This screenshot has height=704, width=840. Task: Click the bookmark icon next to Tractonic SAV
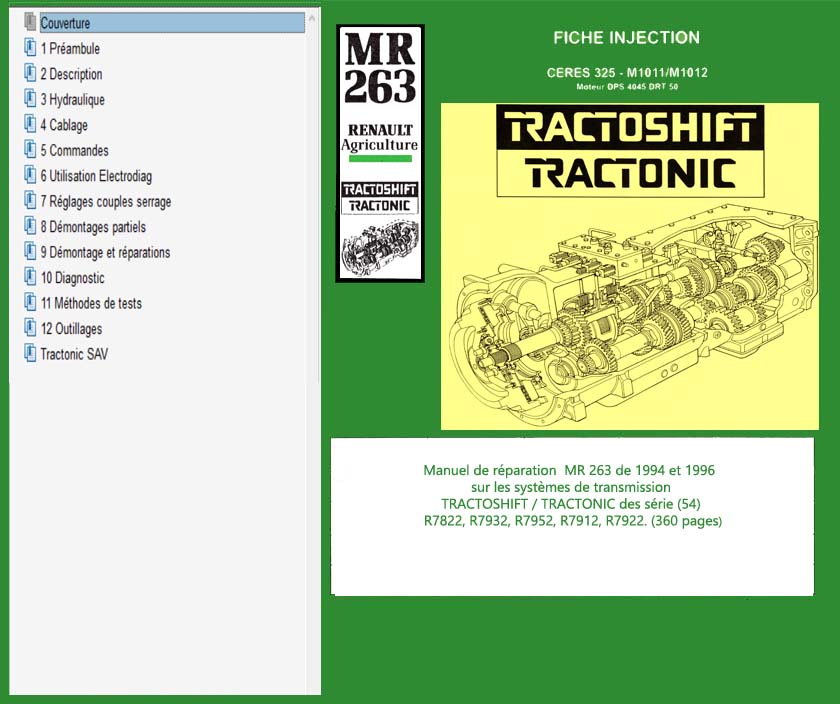tap(30, 353)
